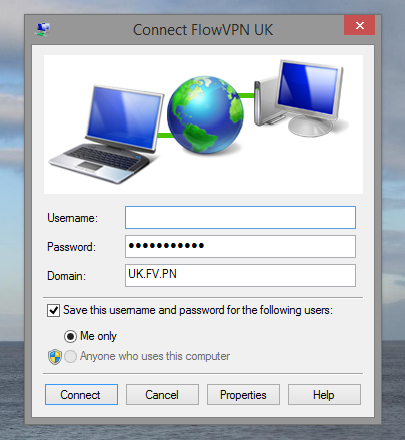Click the desktop monitor illustration

click(310, 98)
